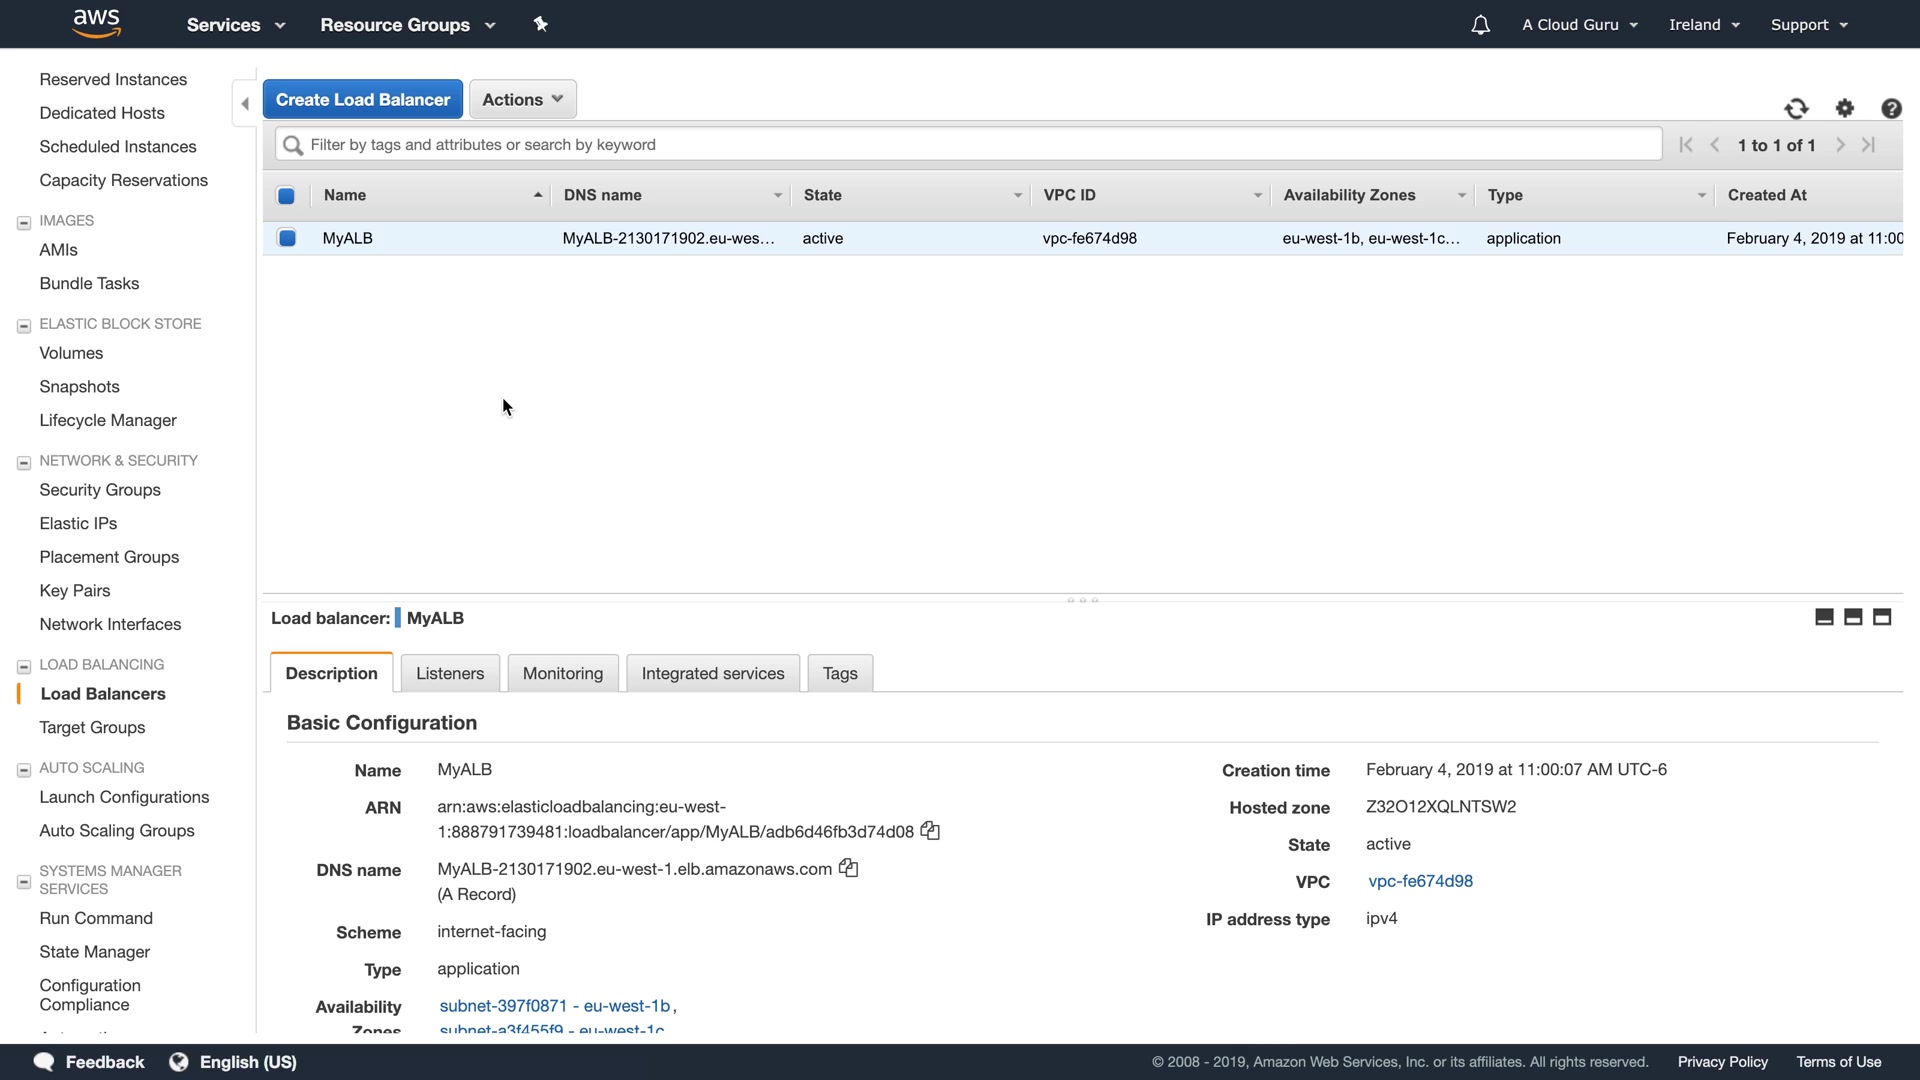Click the help question mark icon
Image resolution: width=1920 pixels, height=1080 pixels.
click(1891, 109)
